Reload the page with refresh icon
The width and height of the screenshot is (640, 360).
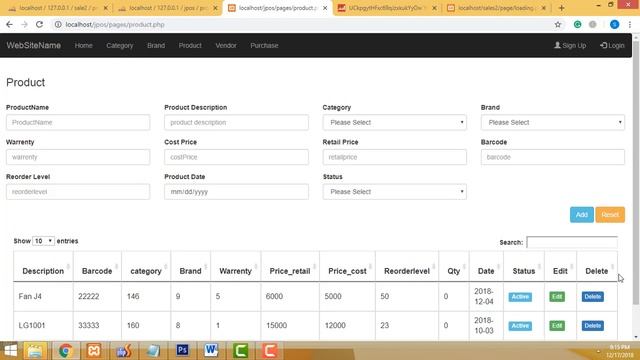(39, 24)
